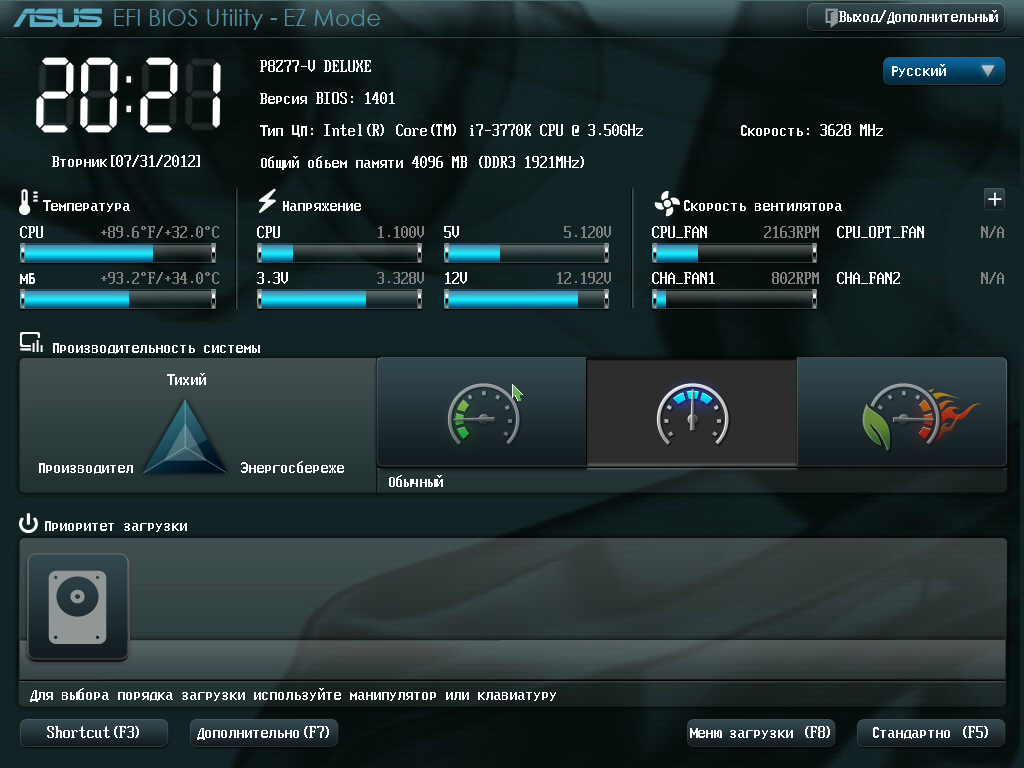Viewport: 1024px width, 768px height.
Task: Load defaults with Стандартно (F5)
Action: [931, 733]
